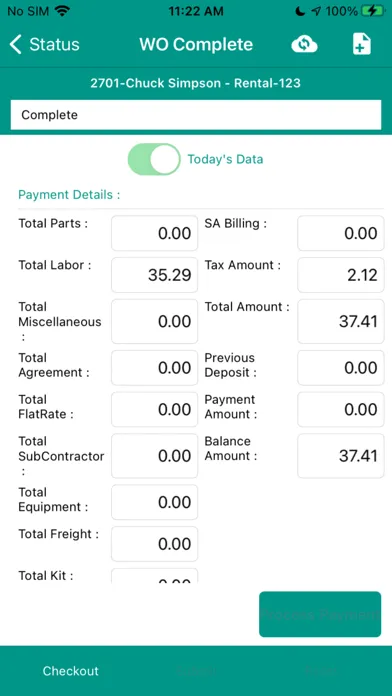Screen dimensions: 392x696
Task: Tap the Balance Amount label
Action: click(231, 448)
